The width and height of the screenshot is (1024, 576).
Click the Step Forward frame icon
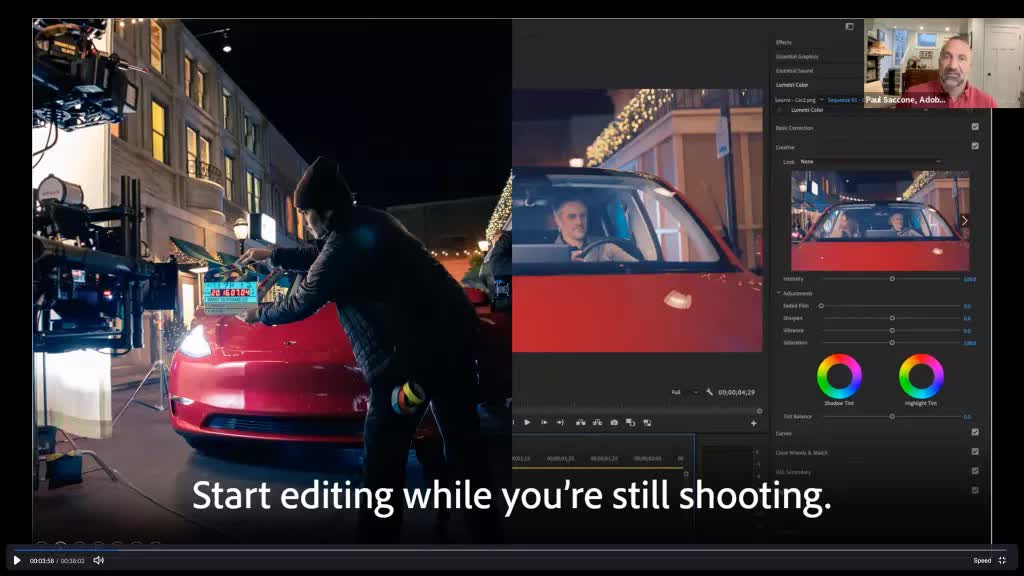point(543,422)
